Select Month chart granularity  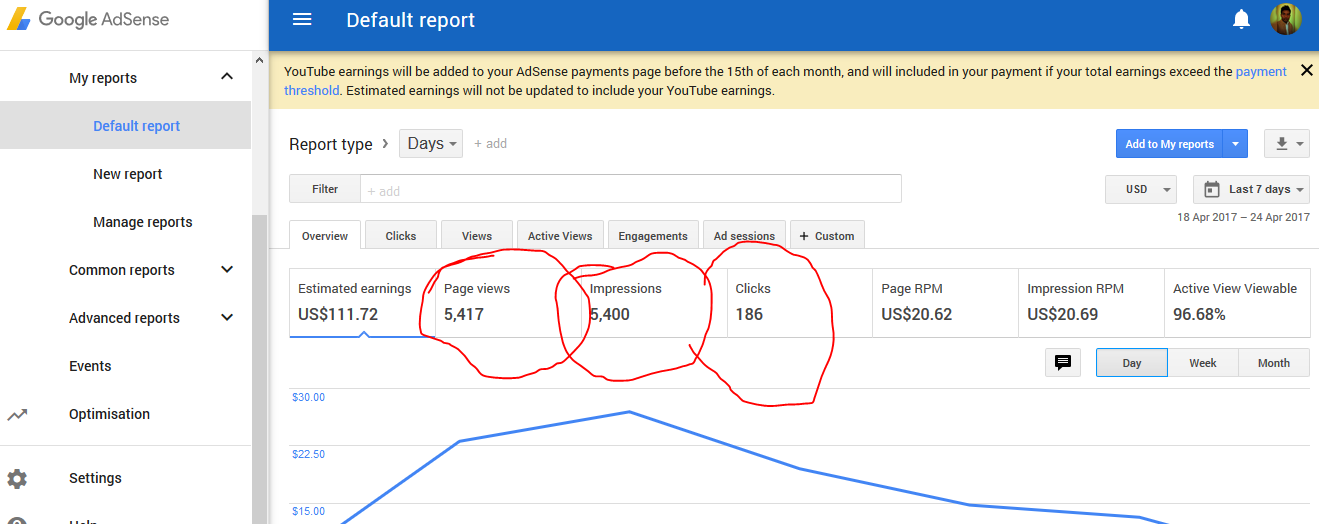tap(1274, 363)
